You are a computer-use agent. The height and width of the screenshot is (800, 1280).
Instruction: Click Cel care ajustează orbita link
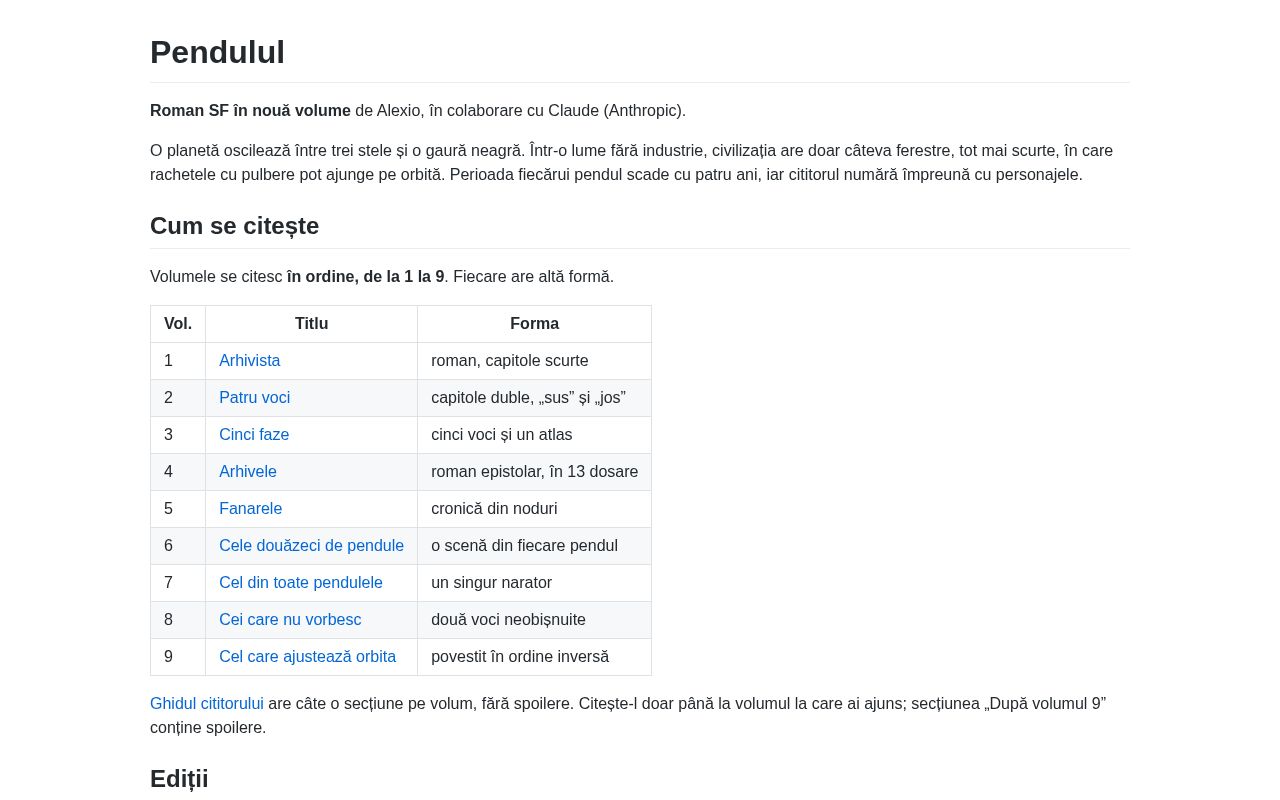[308, 657]
